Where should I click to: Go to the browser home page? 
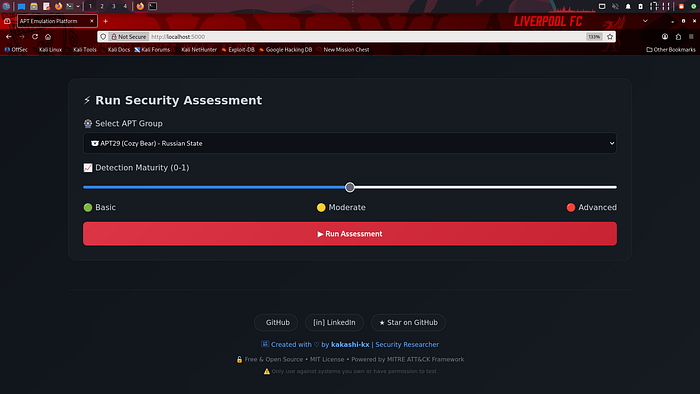pyautogui.click(x=48, y=37)
